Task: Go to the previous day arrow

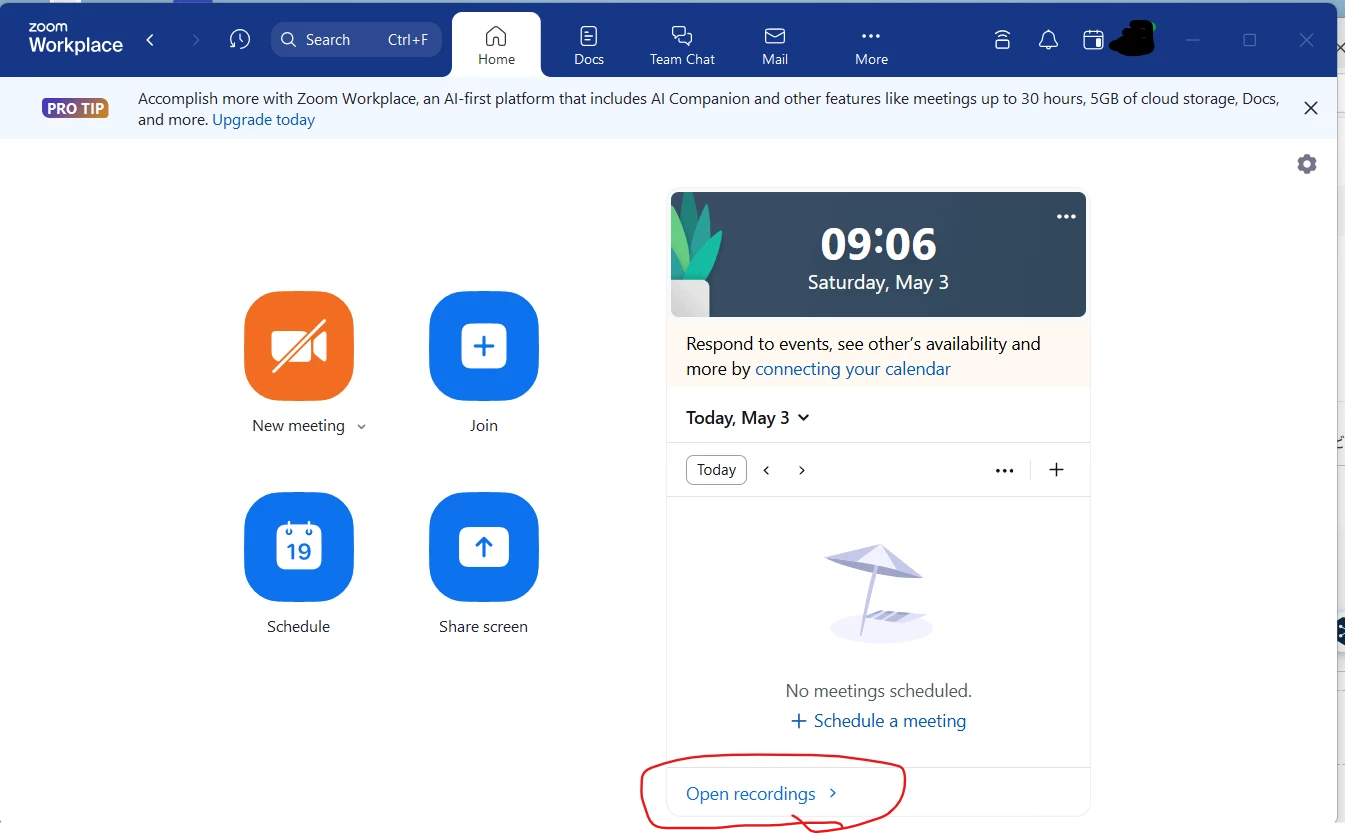Action: [767, 470]
